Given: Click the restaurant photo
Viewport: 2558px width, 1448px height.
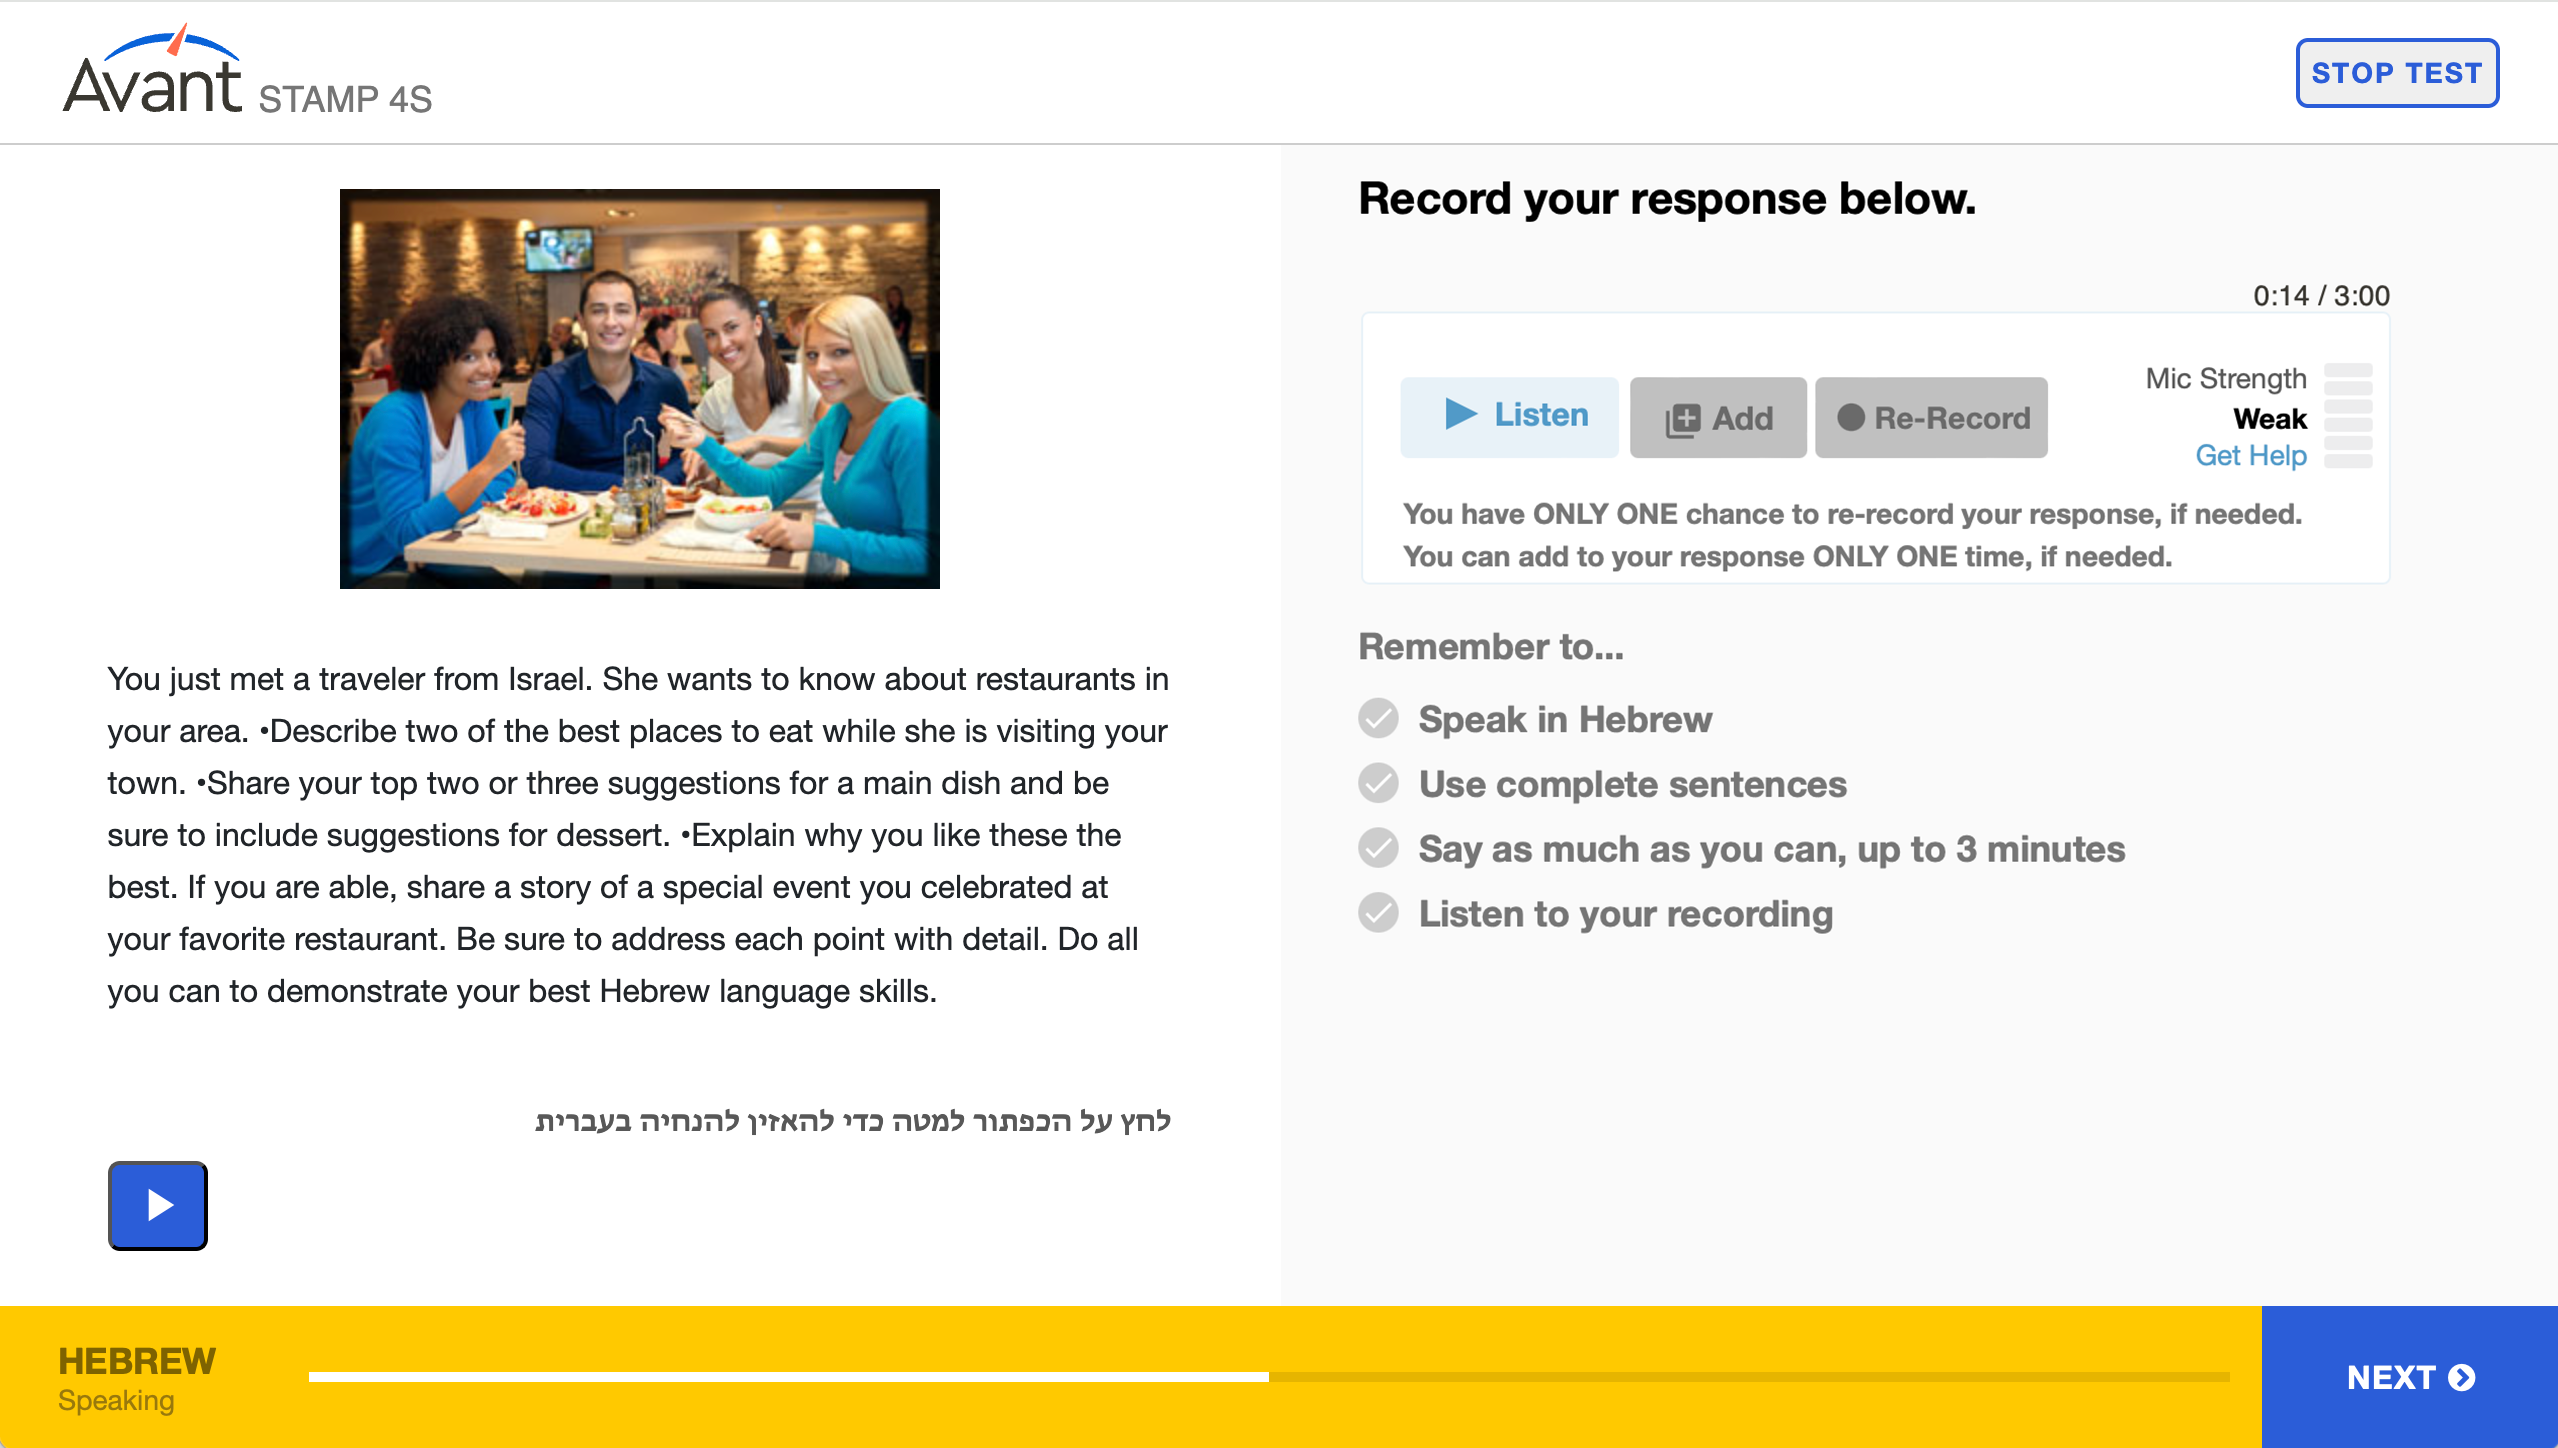Looking at the screenshot, I should [640, 389].
